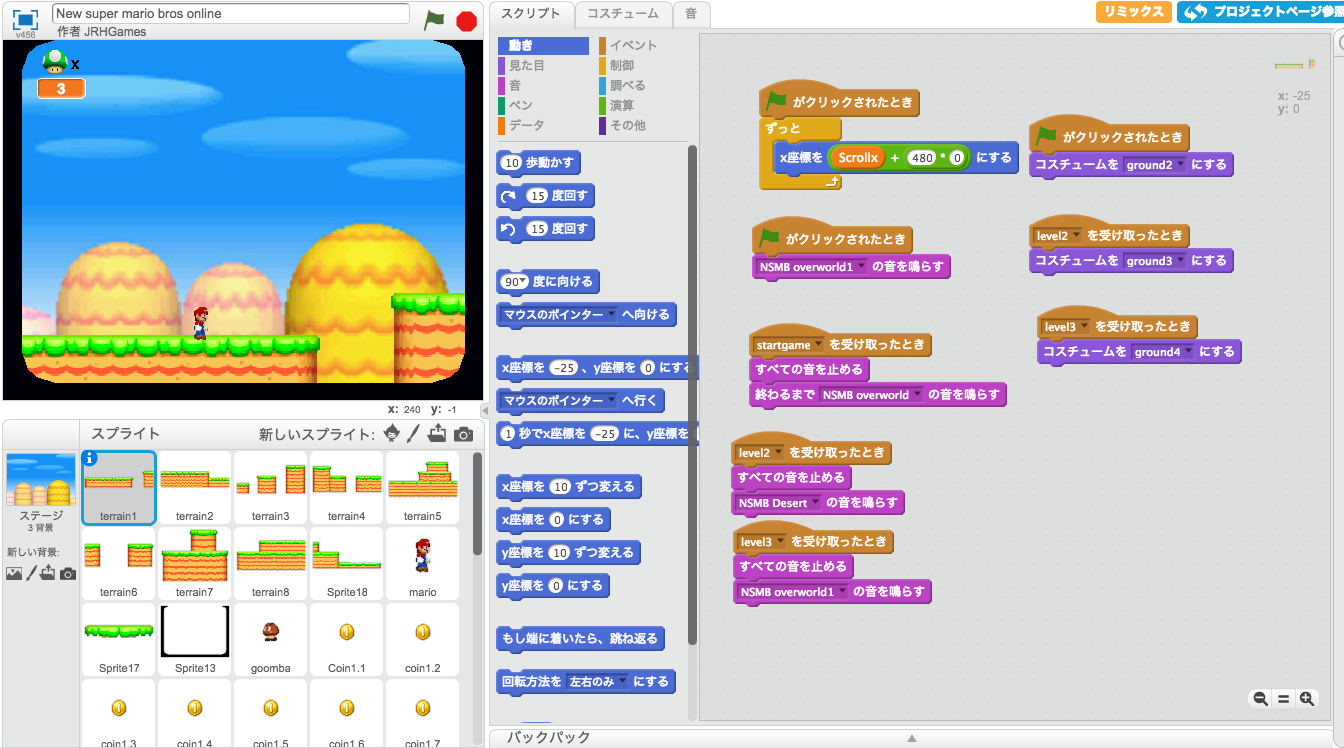The width and height of the screenshot is (1344, 748).
Task: Select the Sprite17 thumbnail
Action: coord(118,639)
